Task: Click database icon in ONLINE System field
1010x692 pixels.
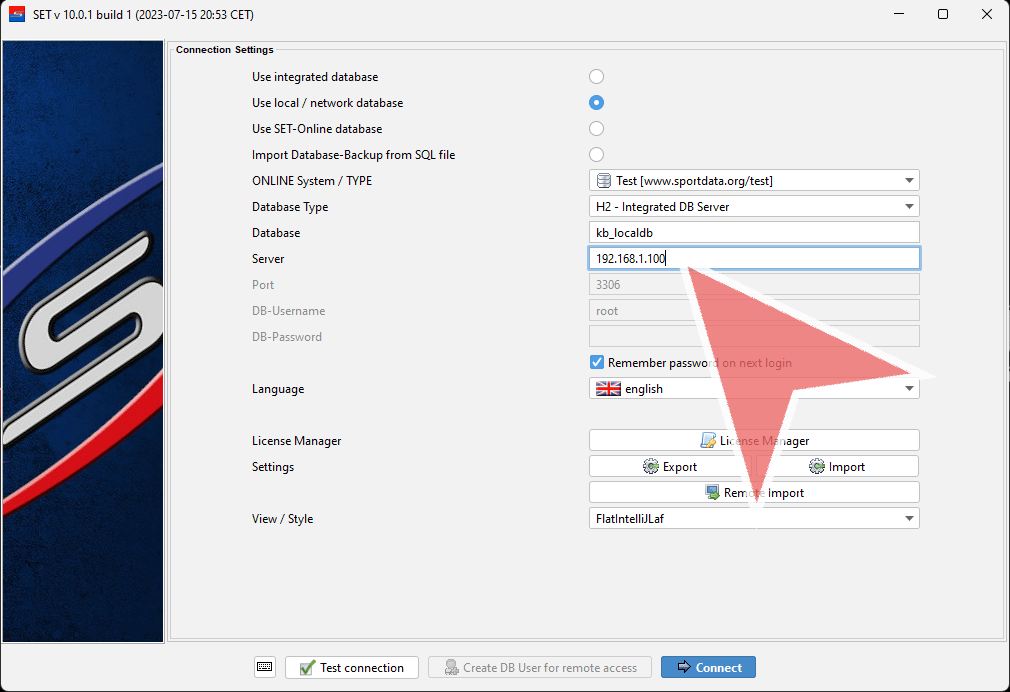Action: (x=604, y=181)
